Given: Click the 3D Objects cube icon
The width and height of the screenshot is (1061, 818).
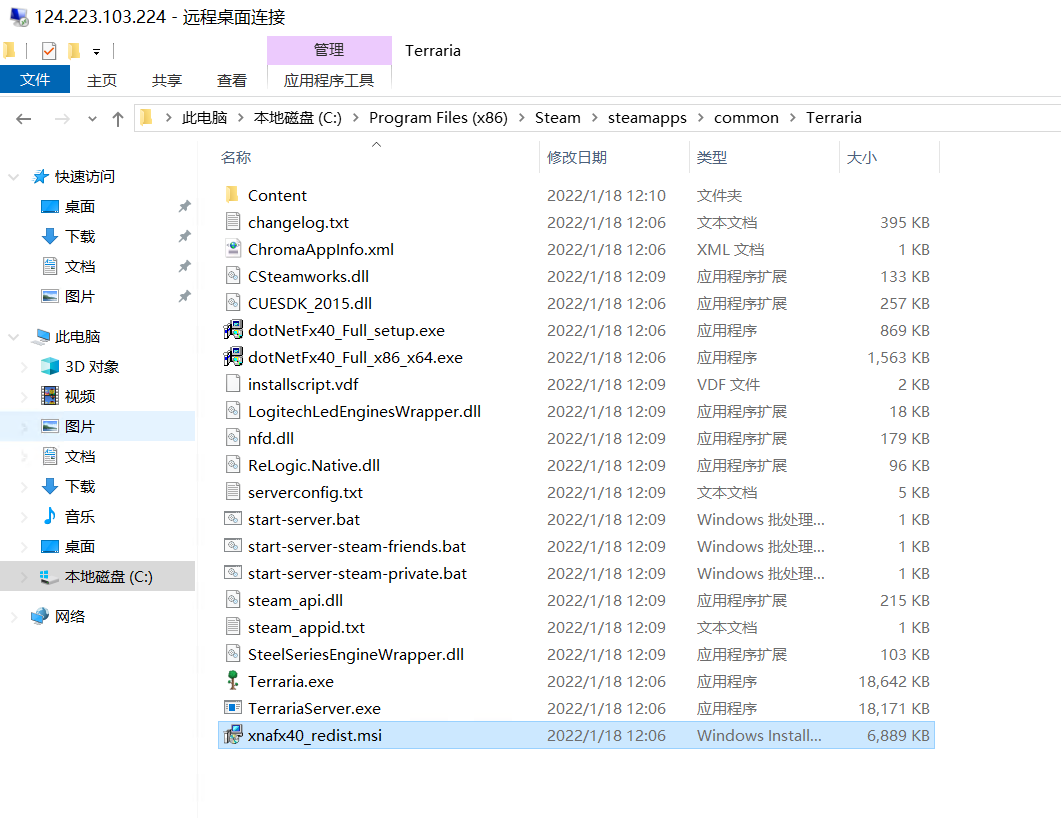Looking at the screenshot, I should tap(49, 366).
